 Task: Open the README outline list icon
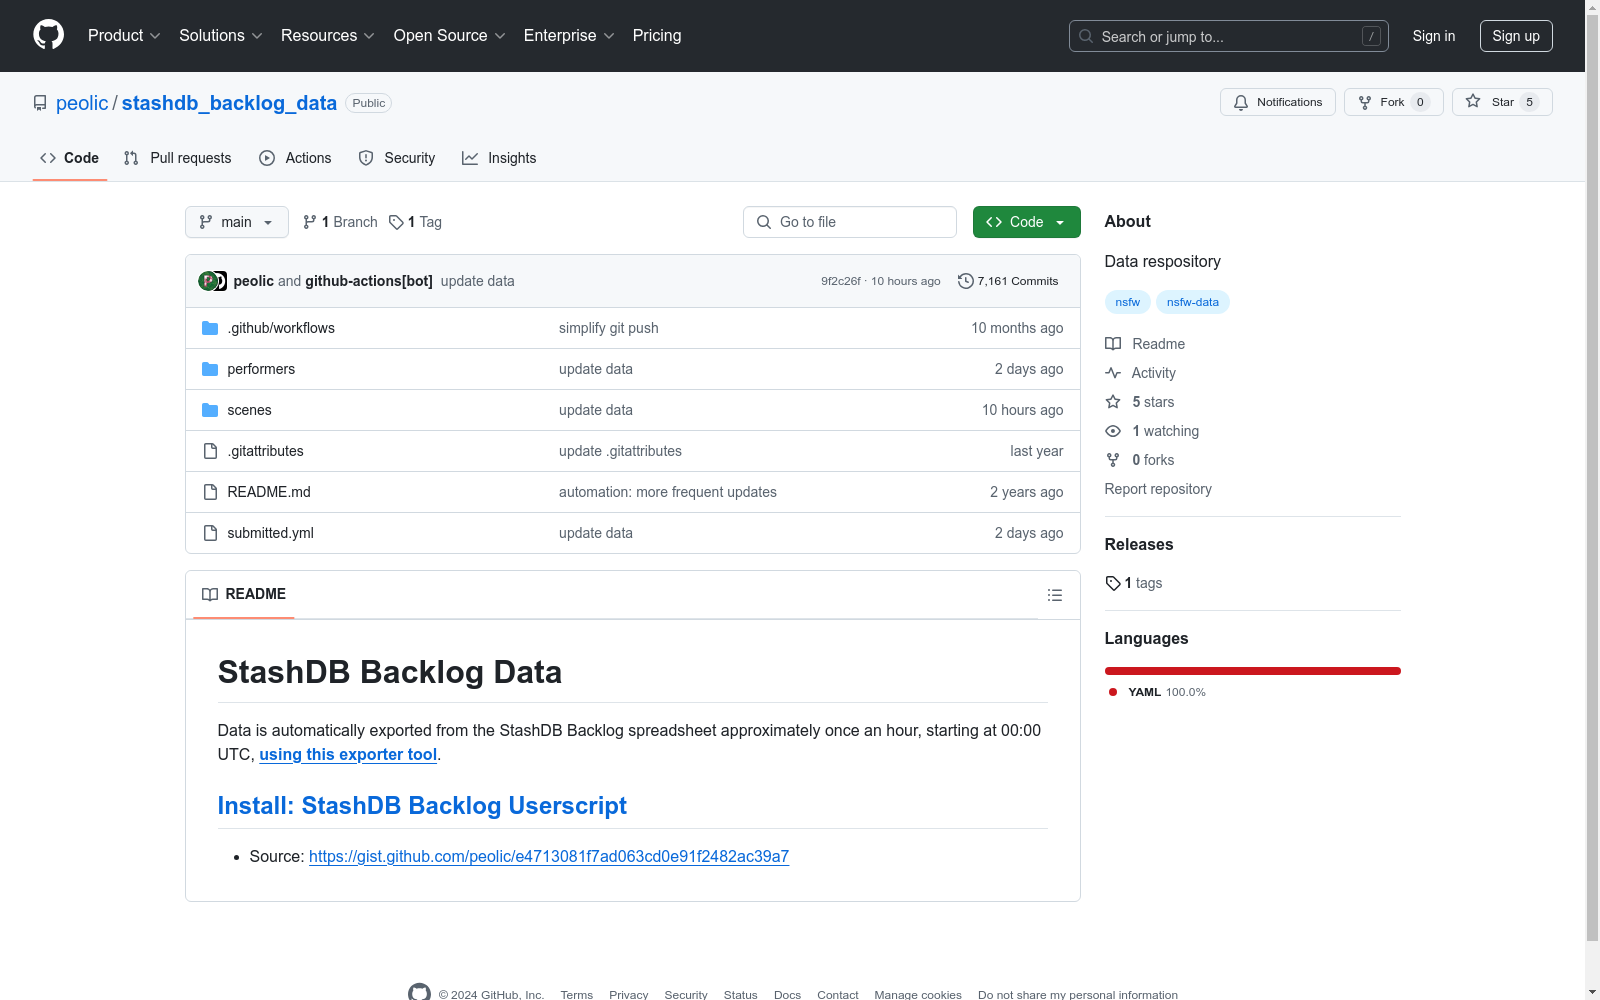[1054, 595]
